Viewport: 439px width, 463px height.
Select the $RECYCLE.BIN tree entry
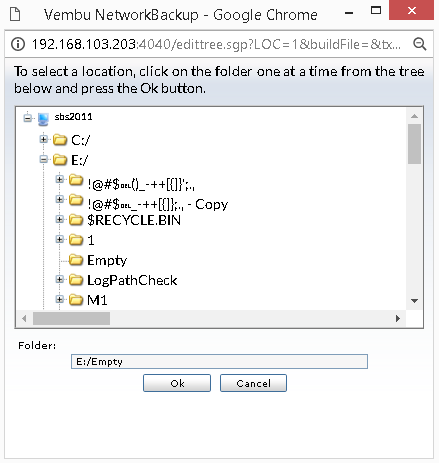pos(134,220)
